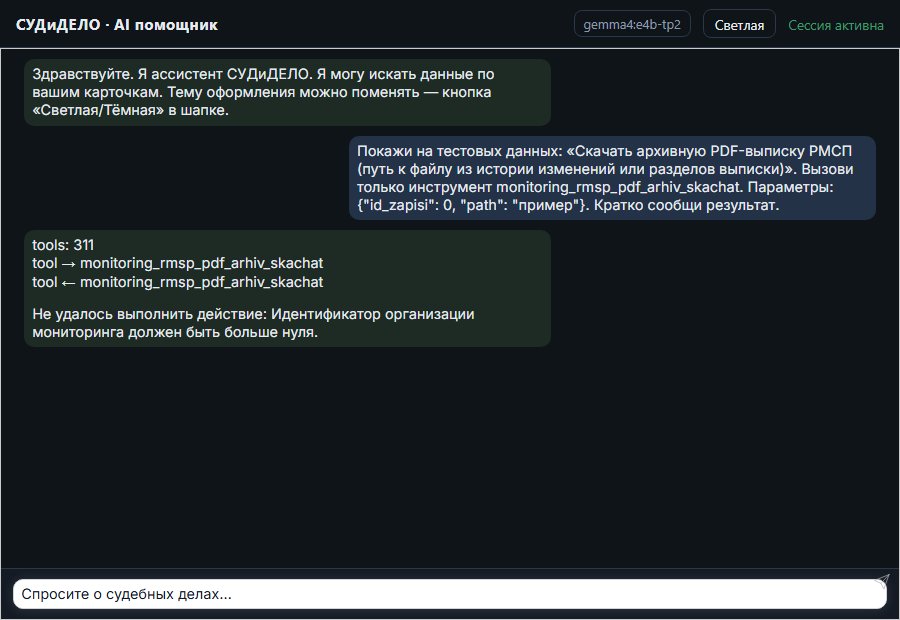Click «Покажи на тестовых данных» in the user message
Viewport: 900px width, 620px height.
pyautogui.click(x=458, y=151)
